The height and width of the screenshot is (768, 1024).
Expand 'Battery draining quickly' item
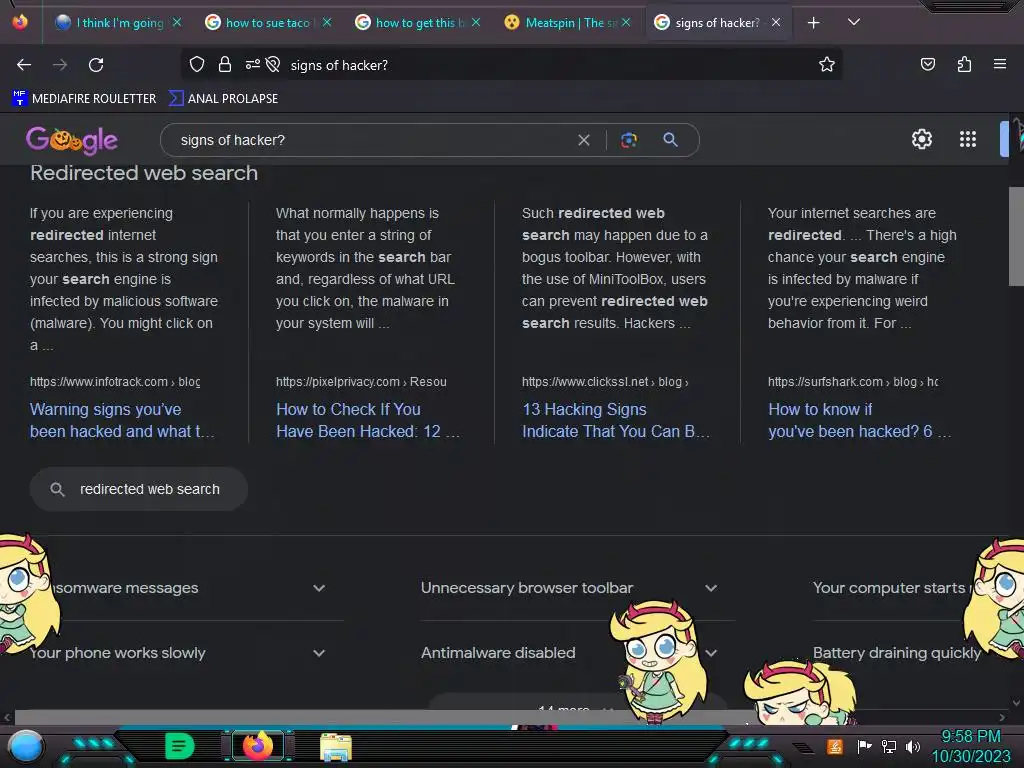click(897, 652)
